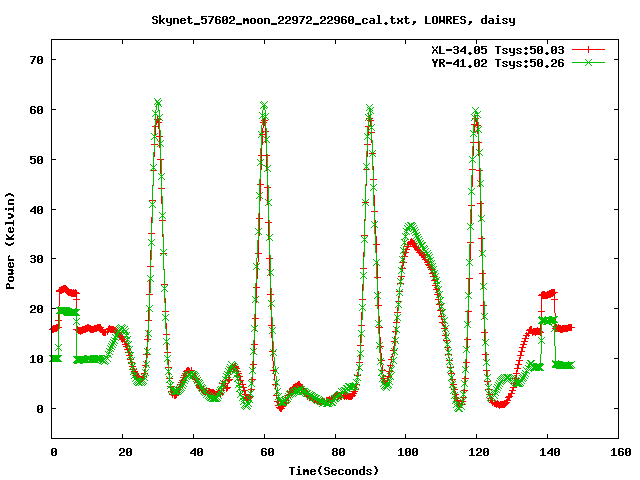The width and height of the screenshot is (640, 480).
Task: Click the y-axis tick label 70
Action: pos(36,60)
